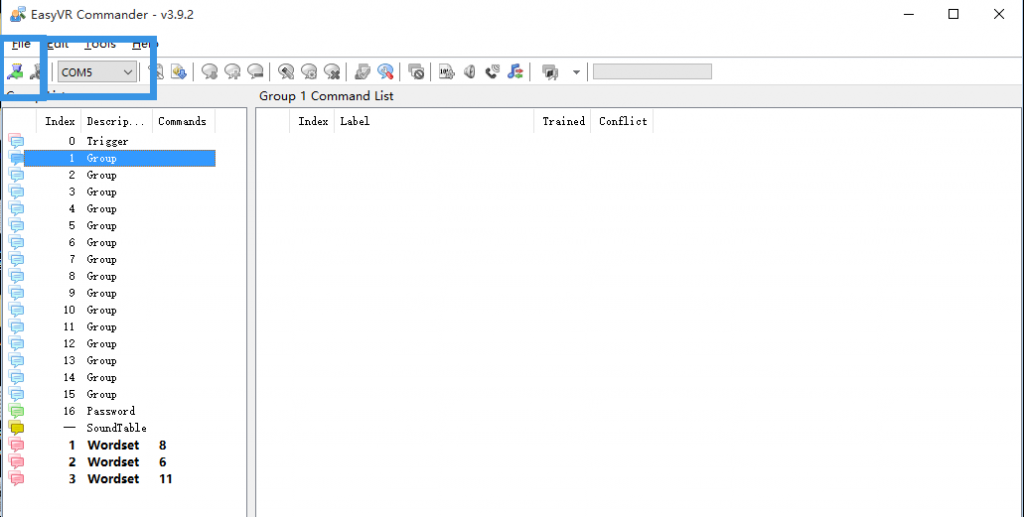Click the green Connect icon in toolbar
This screenshot has width=1024, height=517.
point(16,72)
